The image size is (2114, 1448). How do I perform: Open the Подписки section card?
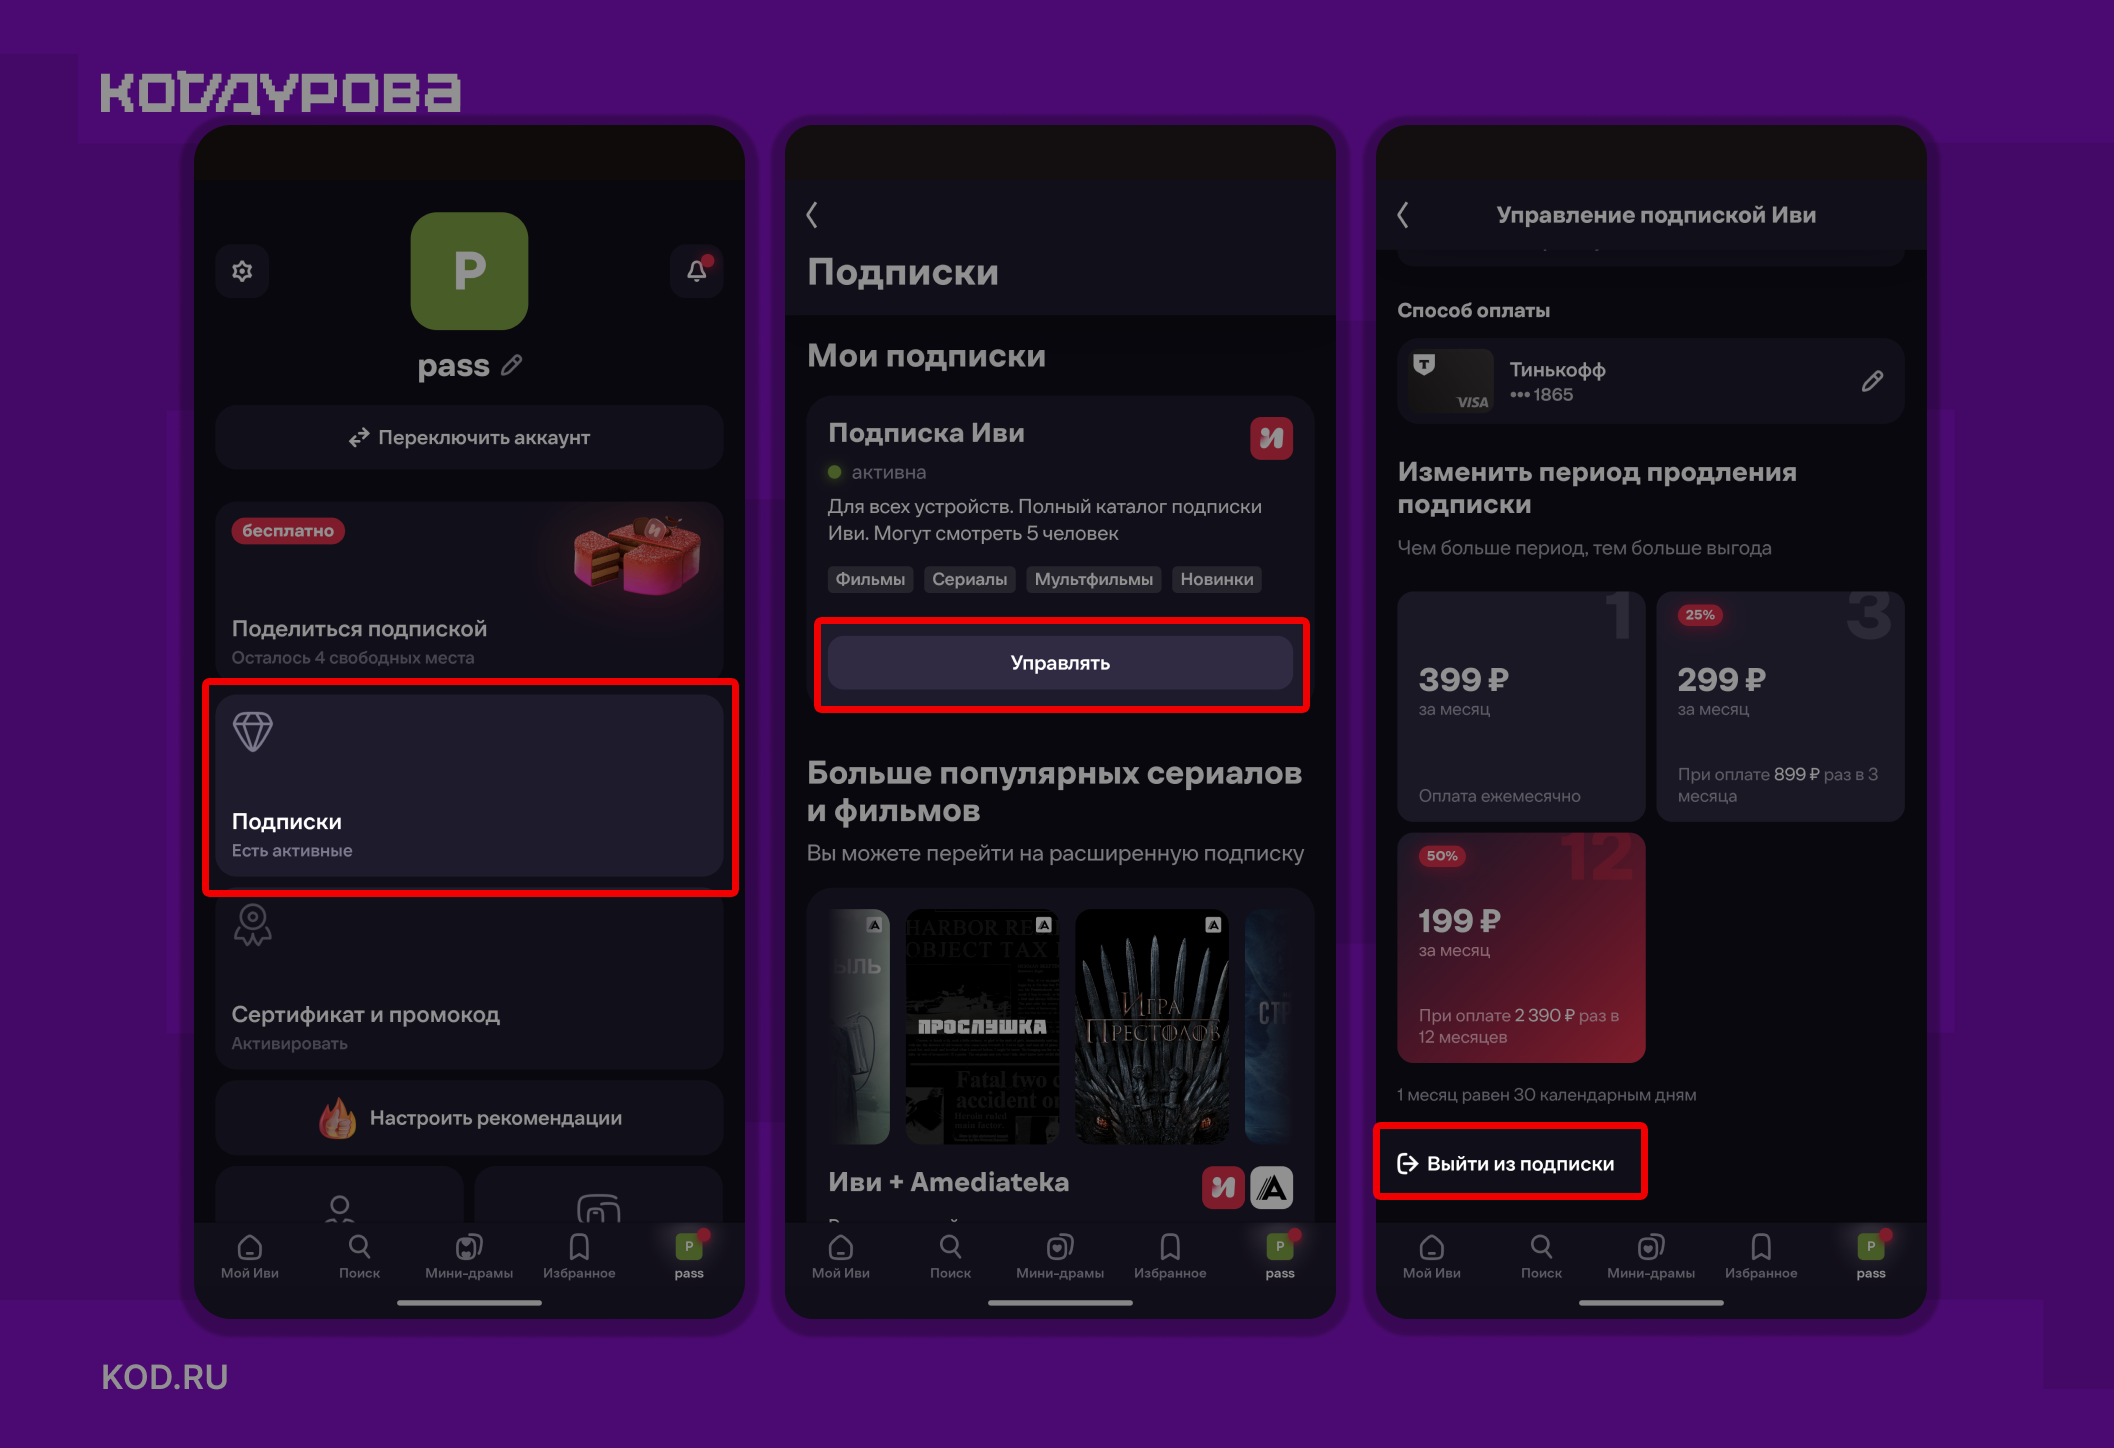click(469, 786)
